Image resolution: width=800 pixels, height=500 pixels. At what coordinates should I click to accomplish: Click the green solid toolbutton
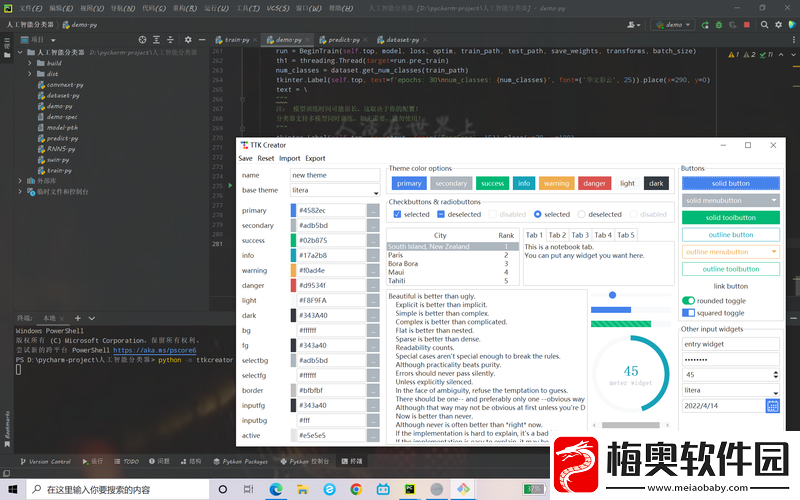[x=731, y=217]
